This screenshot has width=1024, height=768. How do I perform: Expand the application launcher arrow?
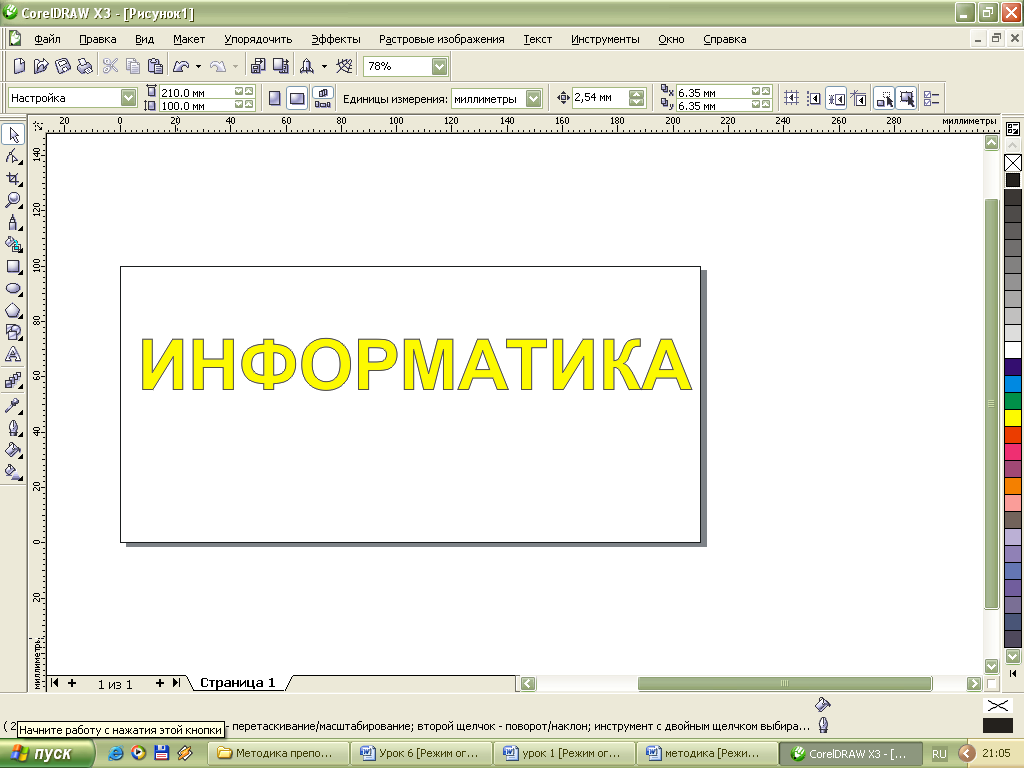[x=325, y=66]
